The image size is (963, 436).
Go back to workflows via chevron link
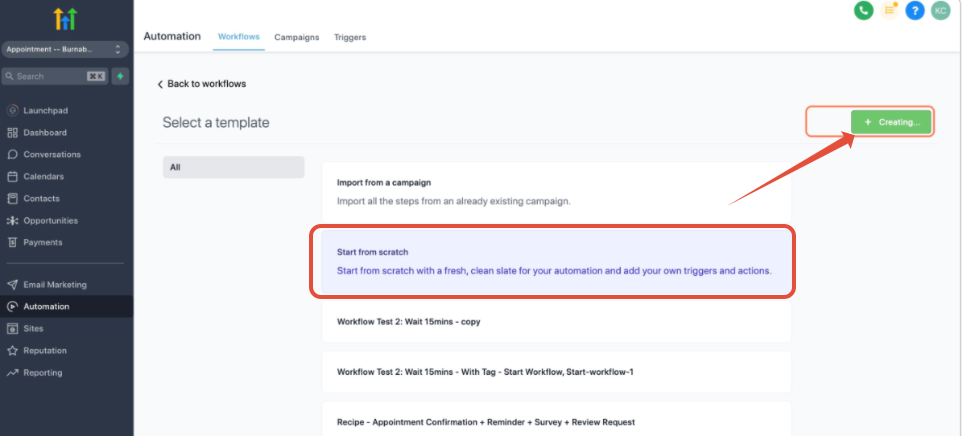click(202, 84)
